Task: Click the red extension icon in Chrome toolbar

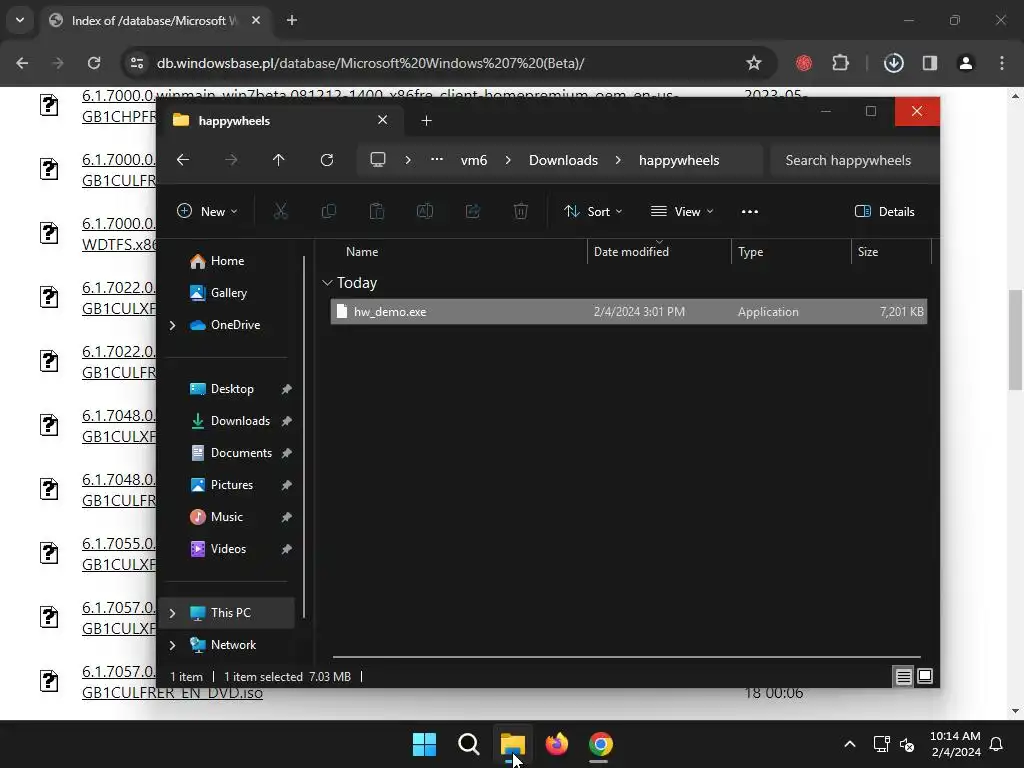Action: [804, 63]
